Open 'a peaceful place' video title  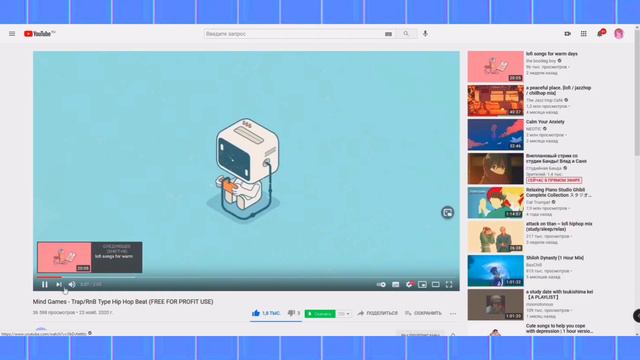(558, 90)
